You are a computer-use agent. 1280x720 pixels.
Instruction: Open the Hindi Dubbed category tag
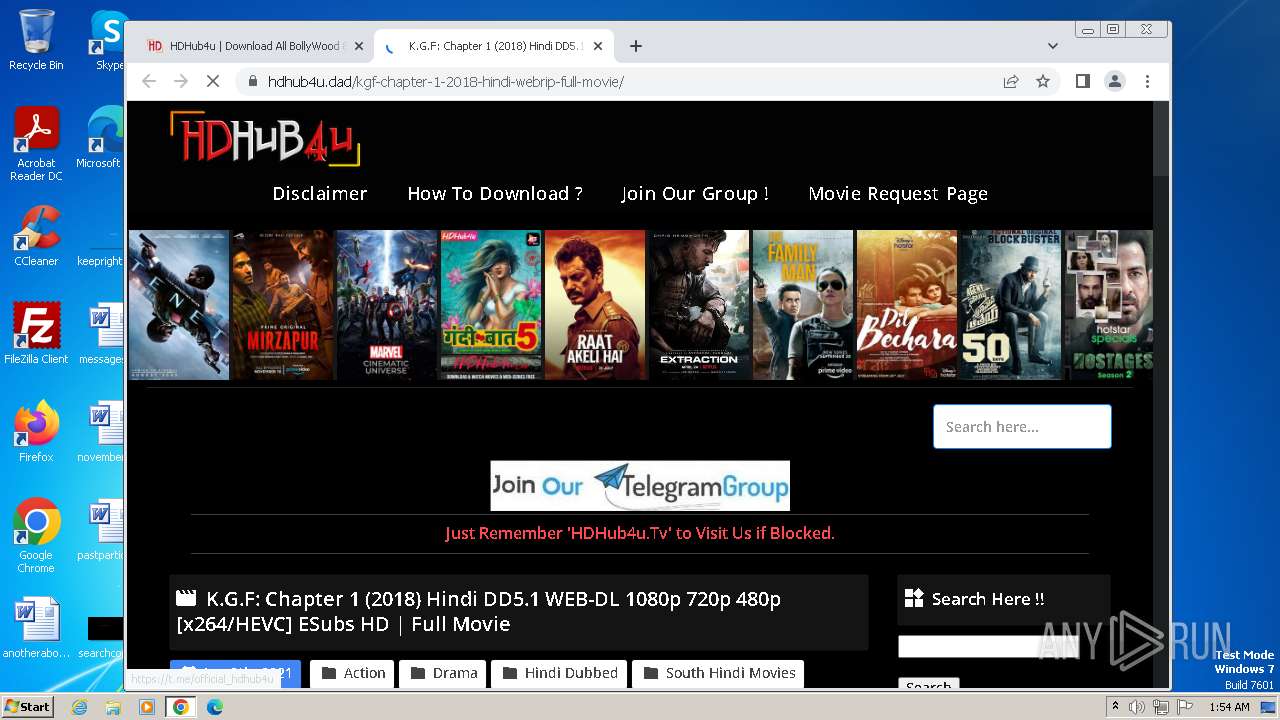tap(559, 673)
